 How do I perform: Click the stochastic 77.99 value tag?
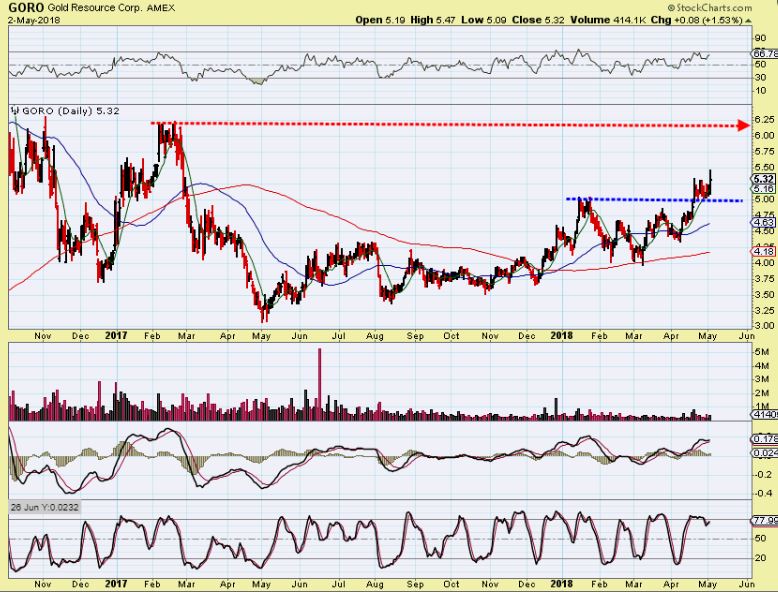765,521
